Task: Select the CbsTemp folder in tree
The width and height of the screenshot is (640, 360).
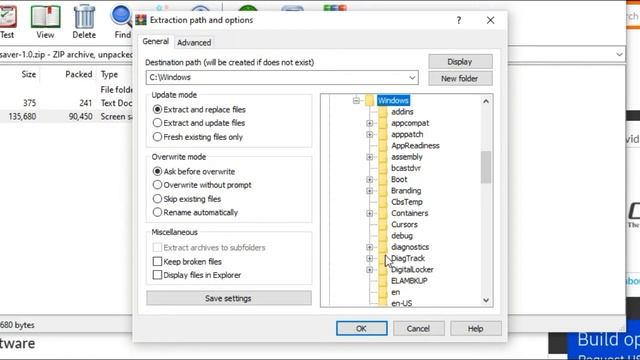Action: (407, 202)
